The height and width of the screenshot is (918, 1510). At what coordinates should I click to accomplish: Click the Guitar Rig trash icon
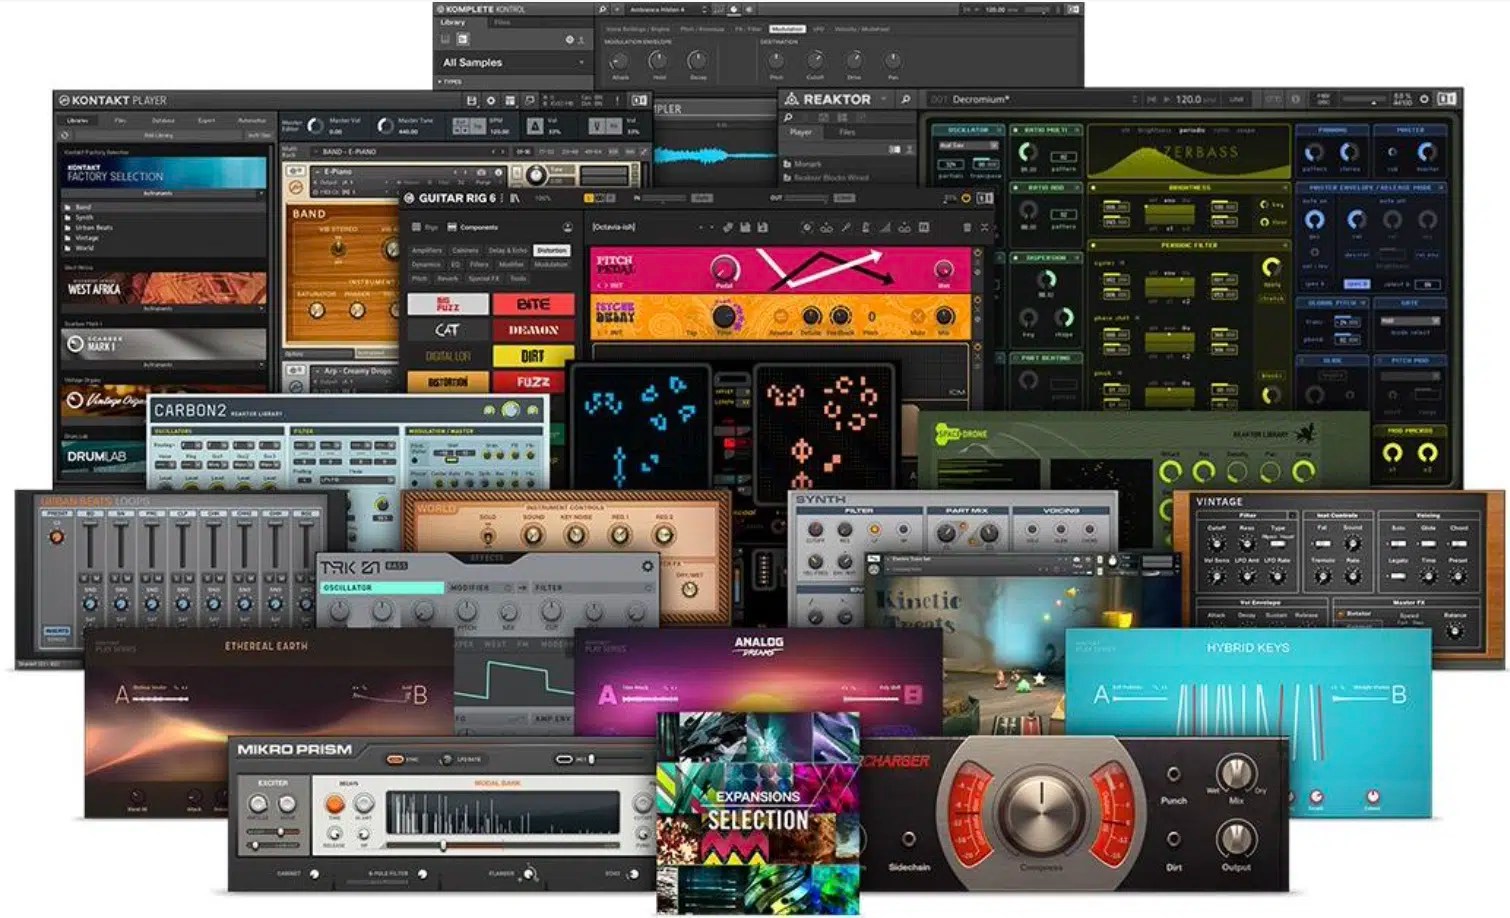[x=967, y=227]
